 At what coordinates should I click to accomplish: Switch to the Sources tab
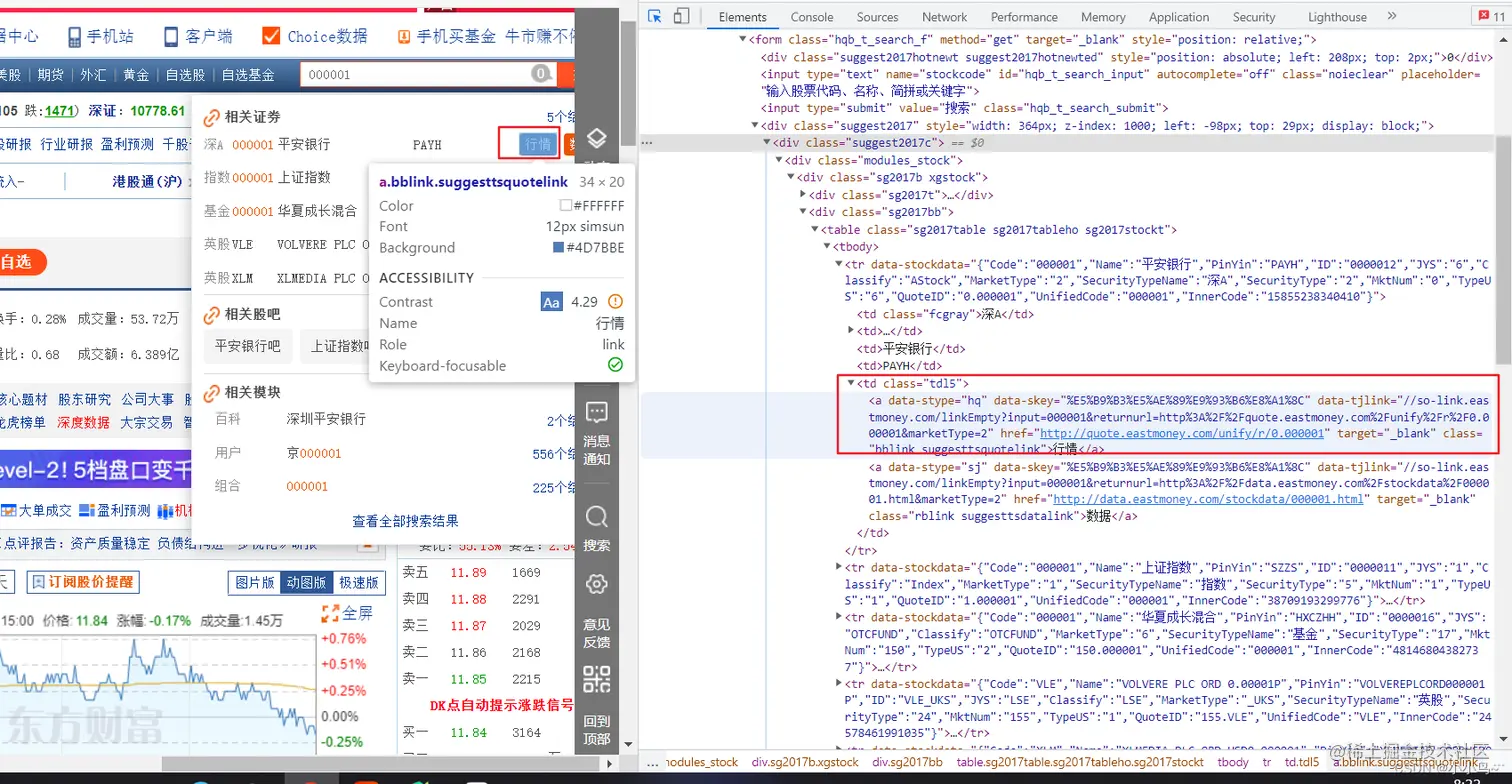(x=877, y=17)
